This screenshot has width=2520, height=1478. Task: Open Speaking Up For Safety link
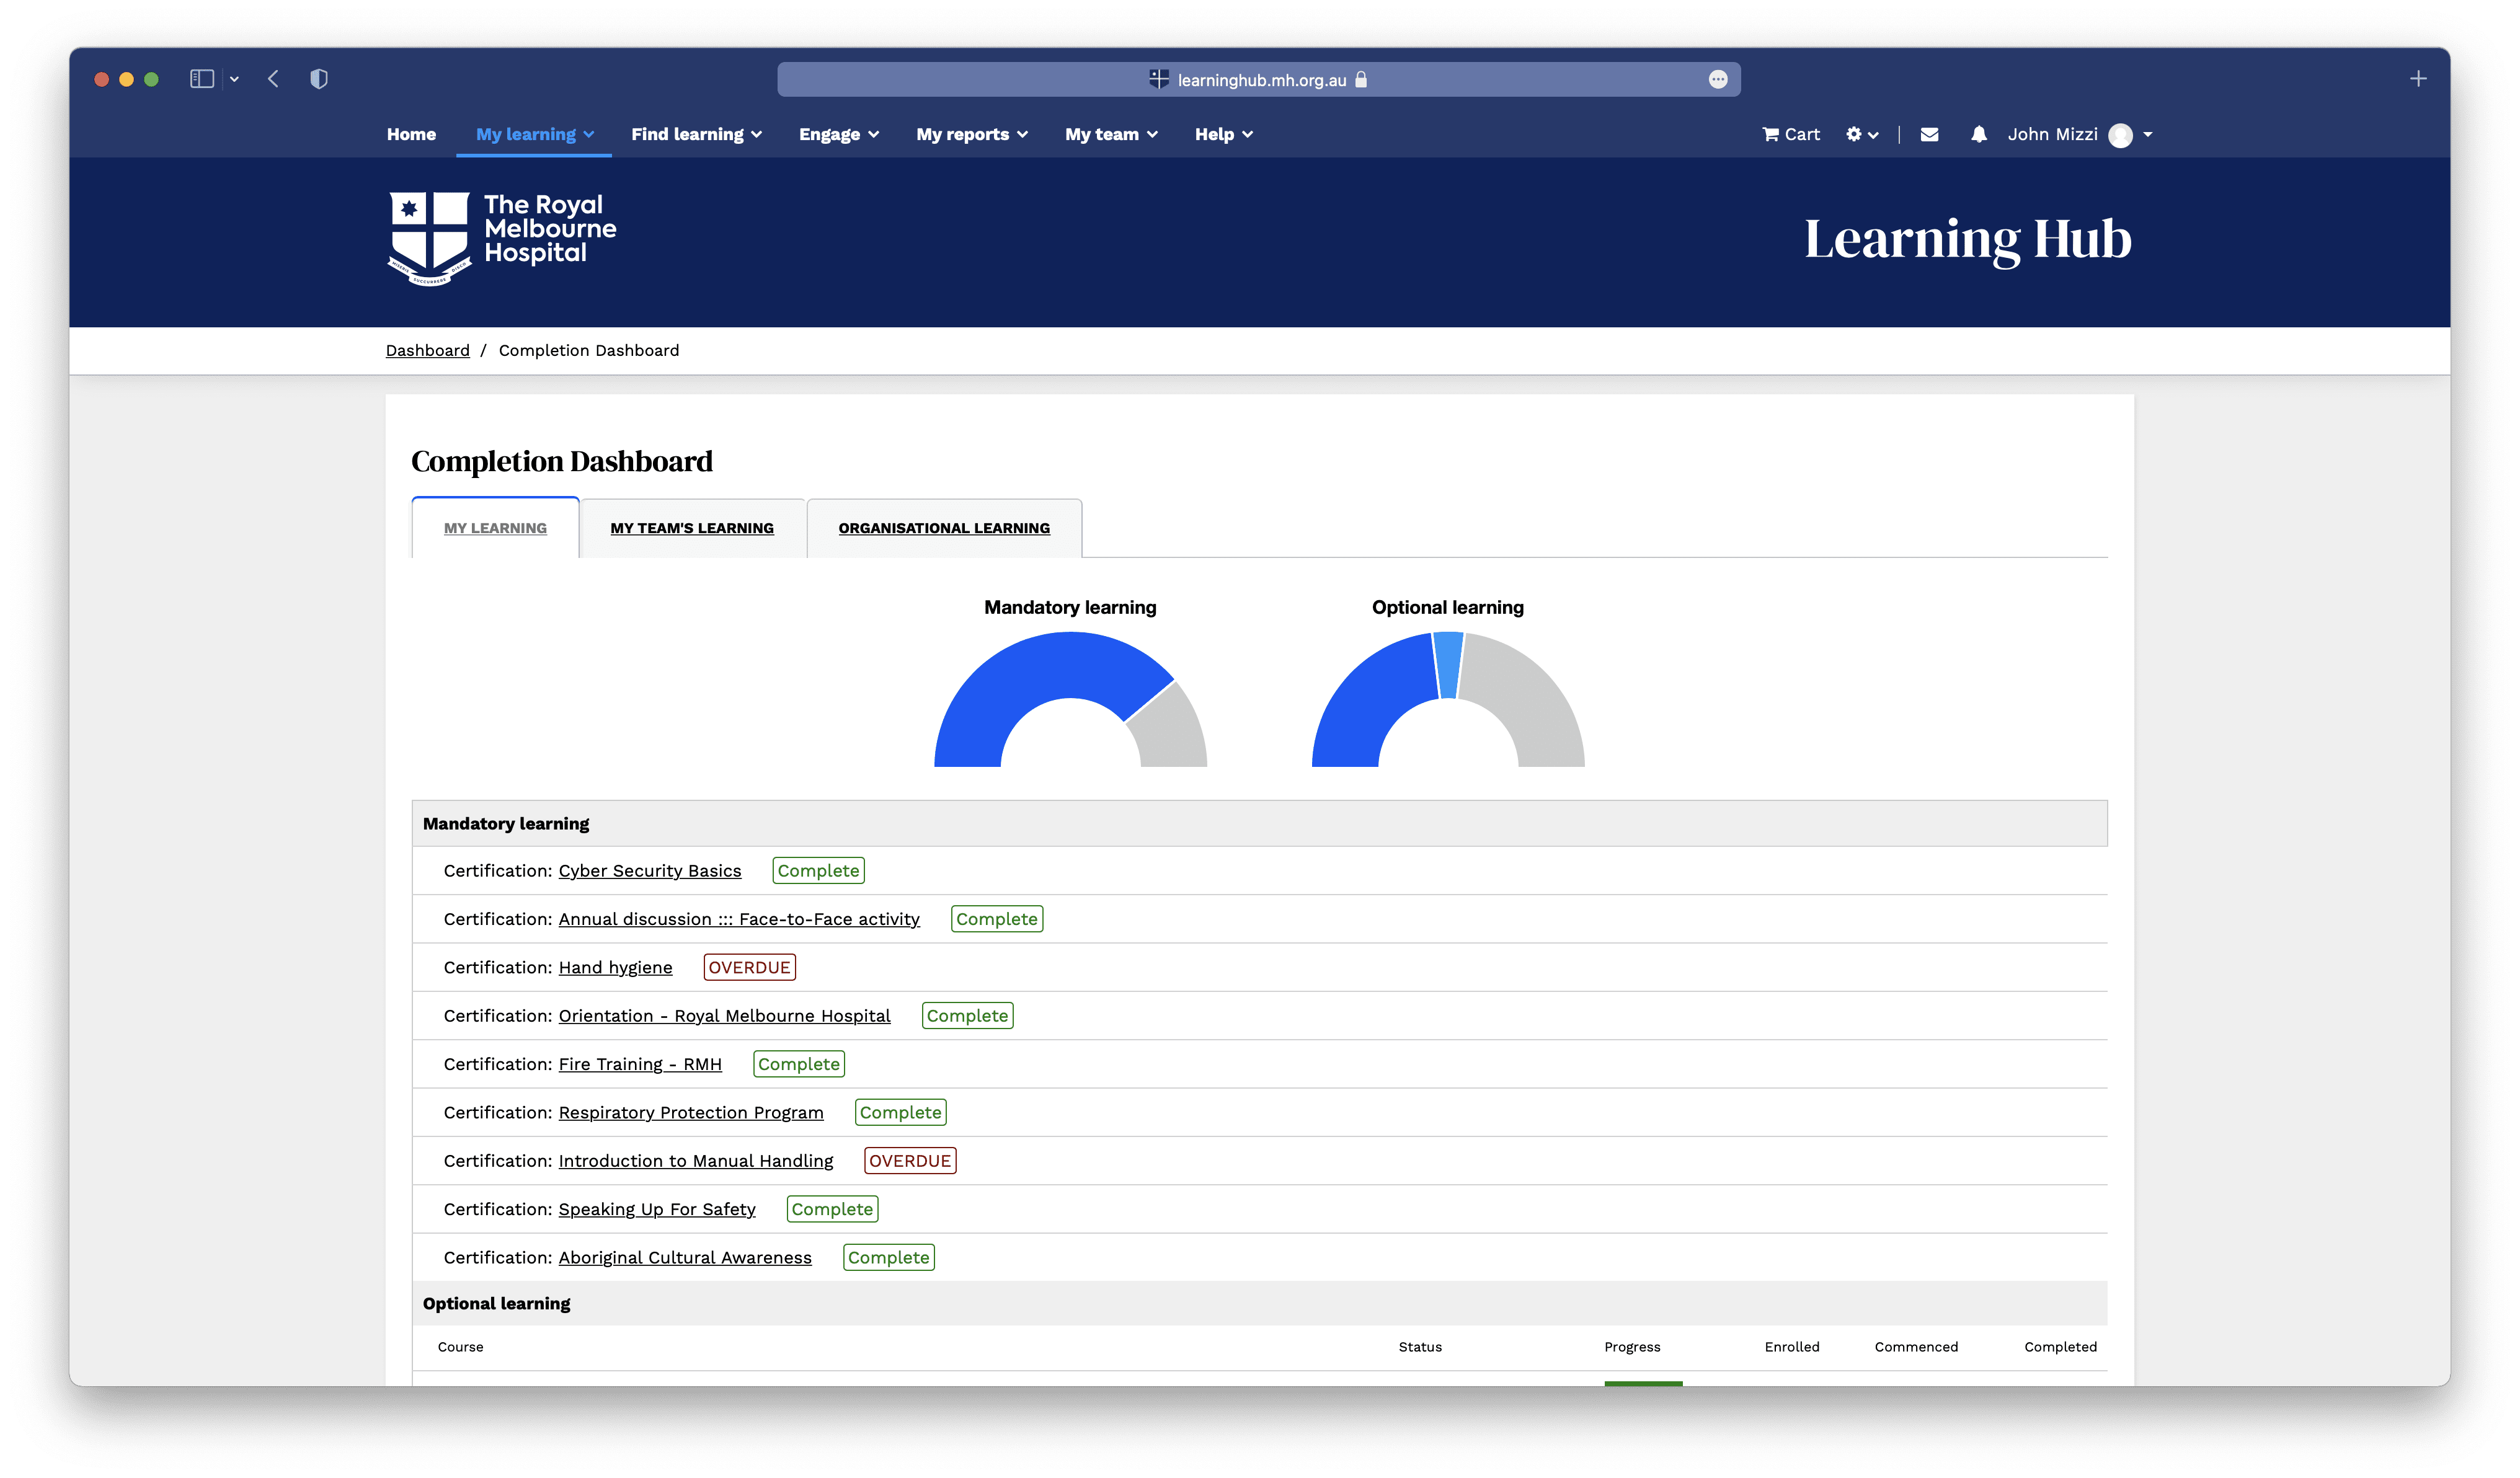pos(657,1209)
